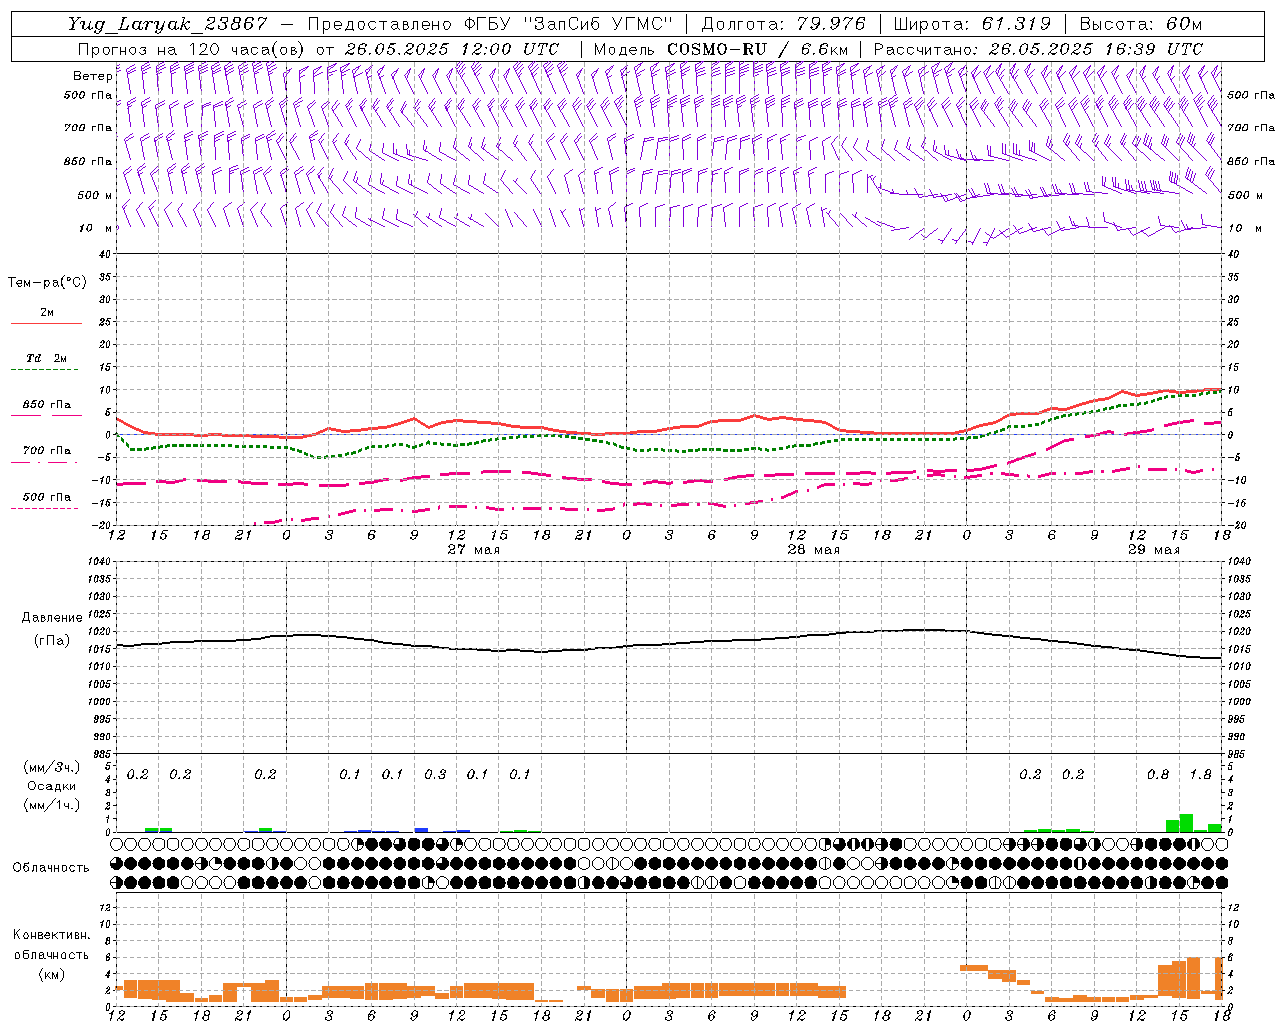Image resolution: width=1280 pixels, height=1024 pixels.
Task: Click the 0.8 precipitation amount
Action: (x=1158, y=775)
